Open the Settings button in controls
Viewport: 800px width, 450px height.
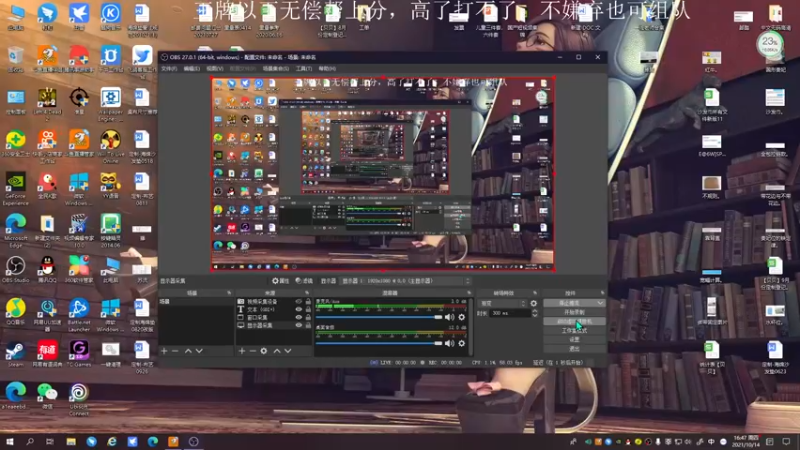pos(574,340)
